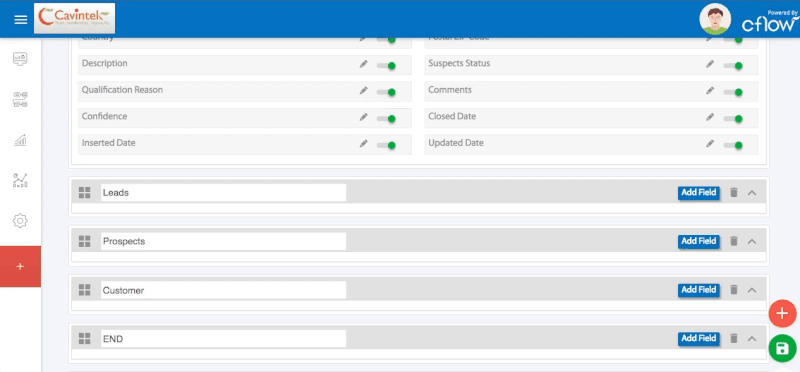Delete the END section with trash icon

click(x=734, y=338)
